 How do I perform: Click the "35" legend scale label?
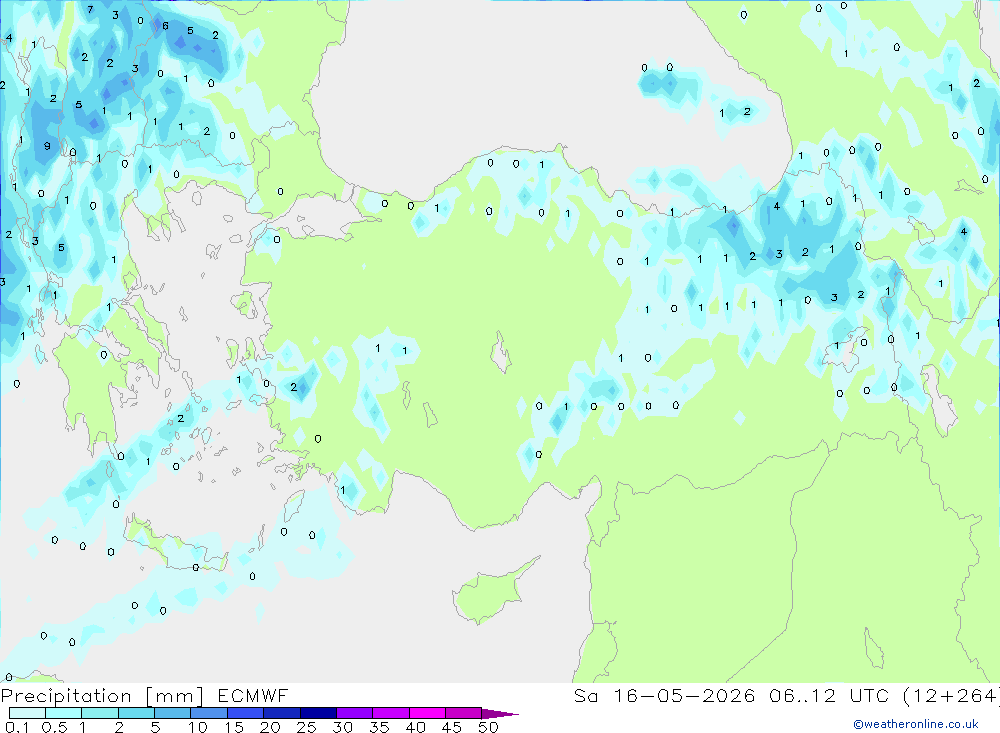pyautogui.click(x=379, y=727)
